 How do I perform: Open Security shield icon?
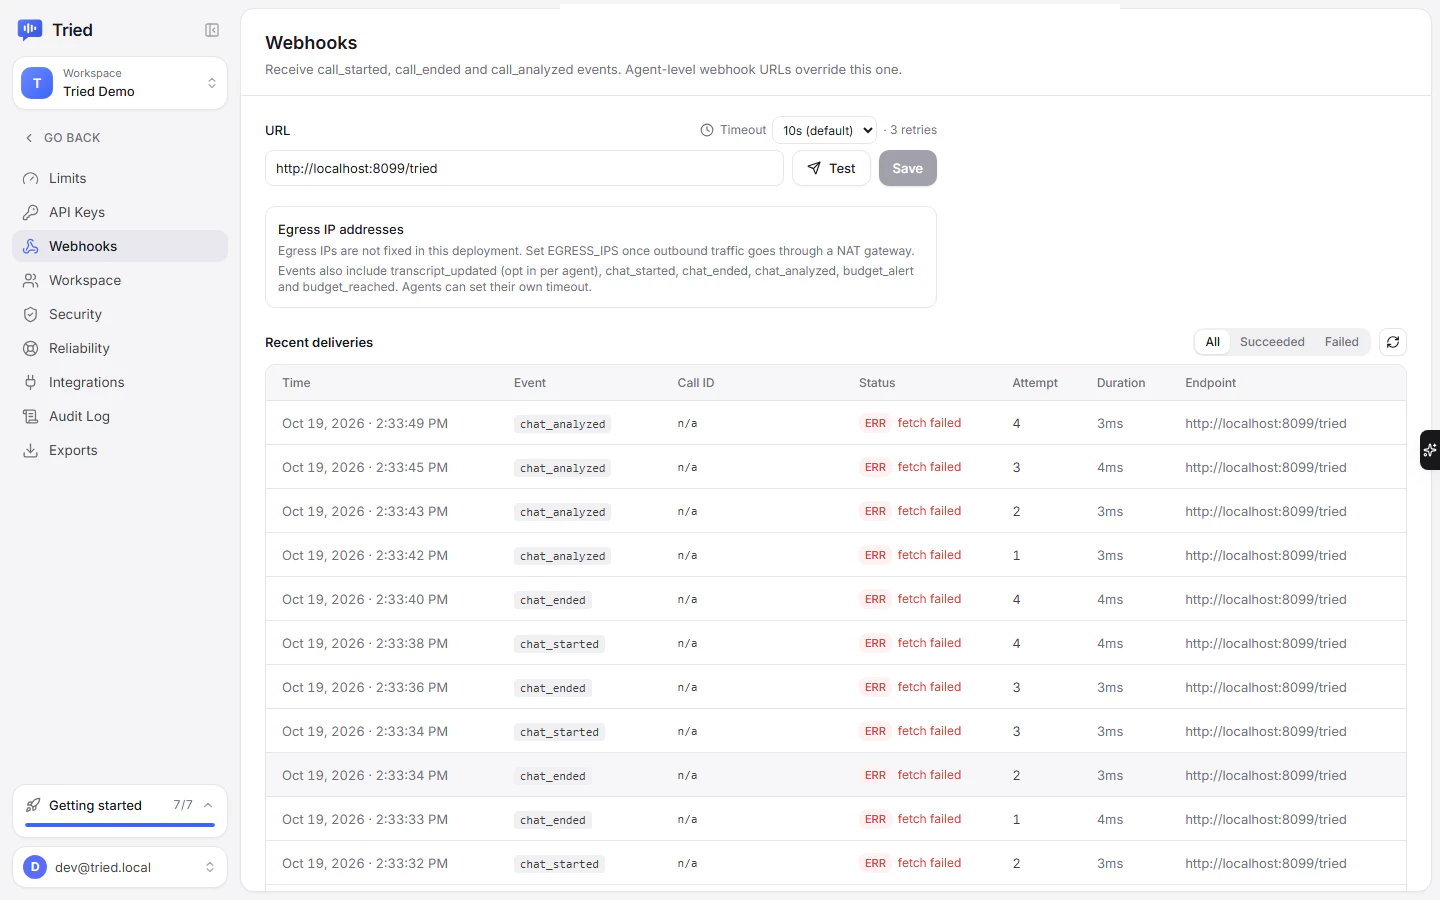(x=31, y=314)
